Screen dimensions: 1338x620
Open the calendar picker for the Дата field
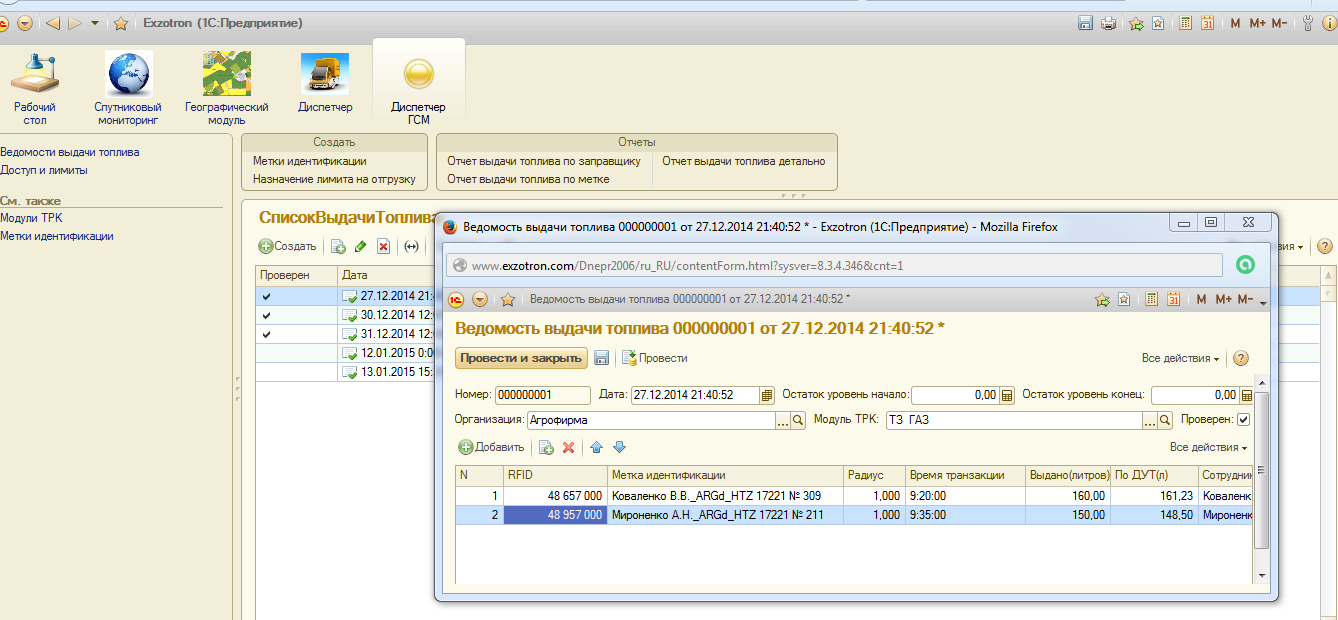pyautogui.click(x=767, y=395)
